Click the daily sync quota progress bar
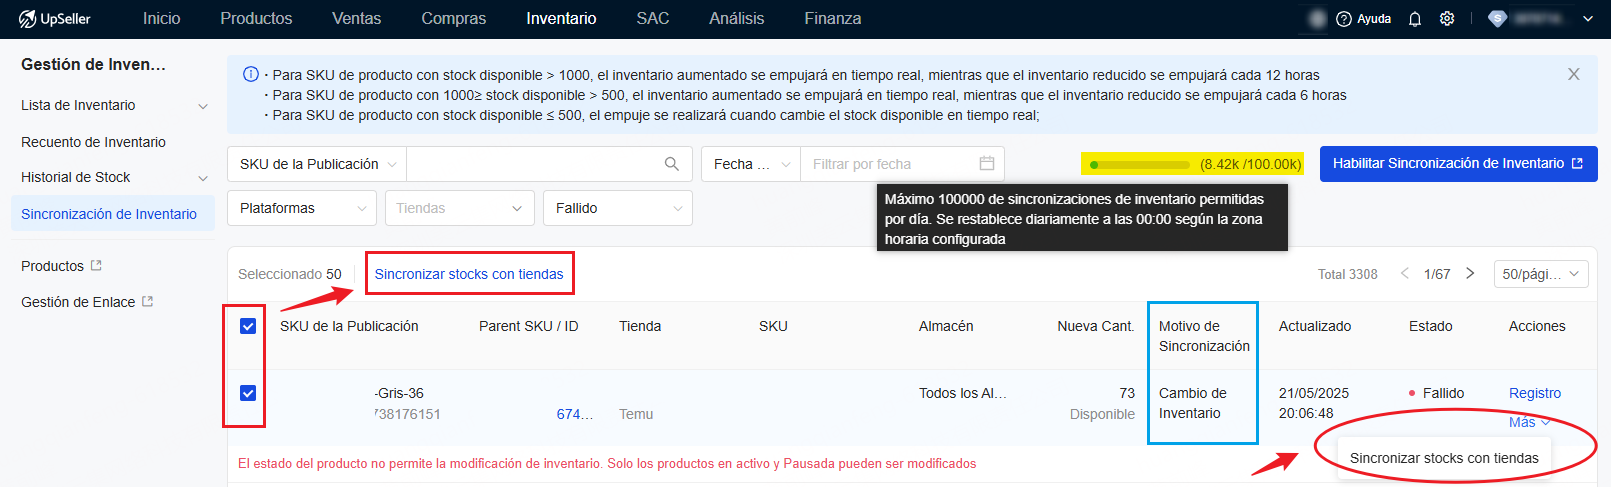Viewport: 1611px width, 487px height. pos(1140,164)
